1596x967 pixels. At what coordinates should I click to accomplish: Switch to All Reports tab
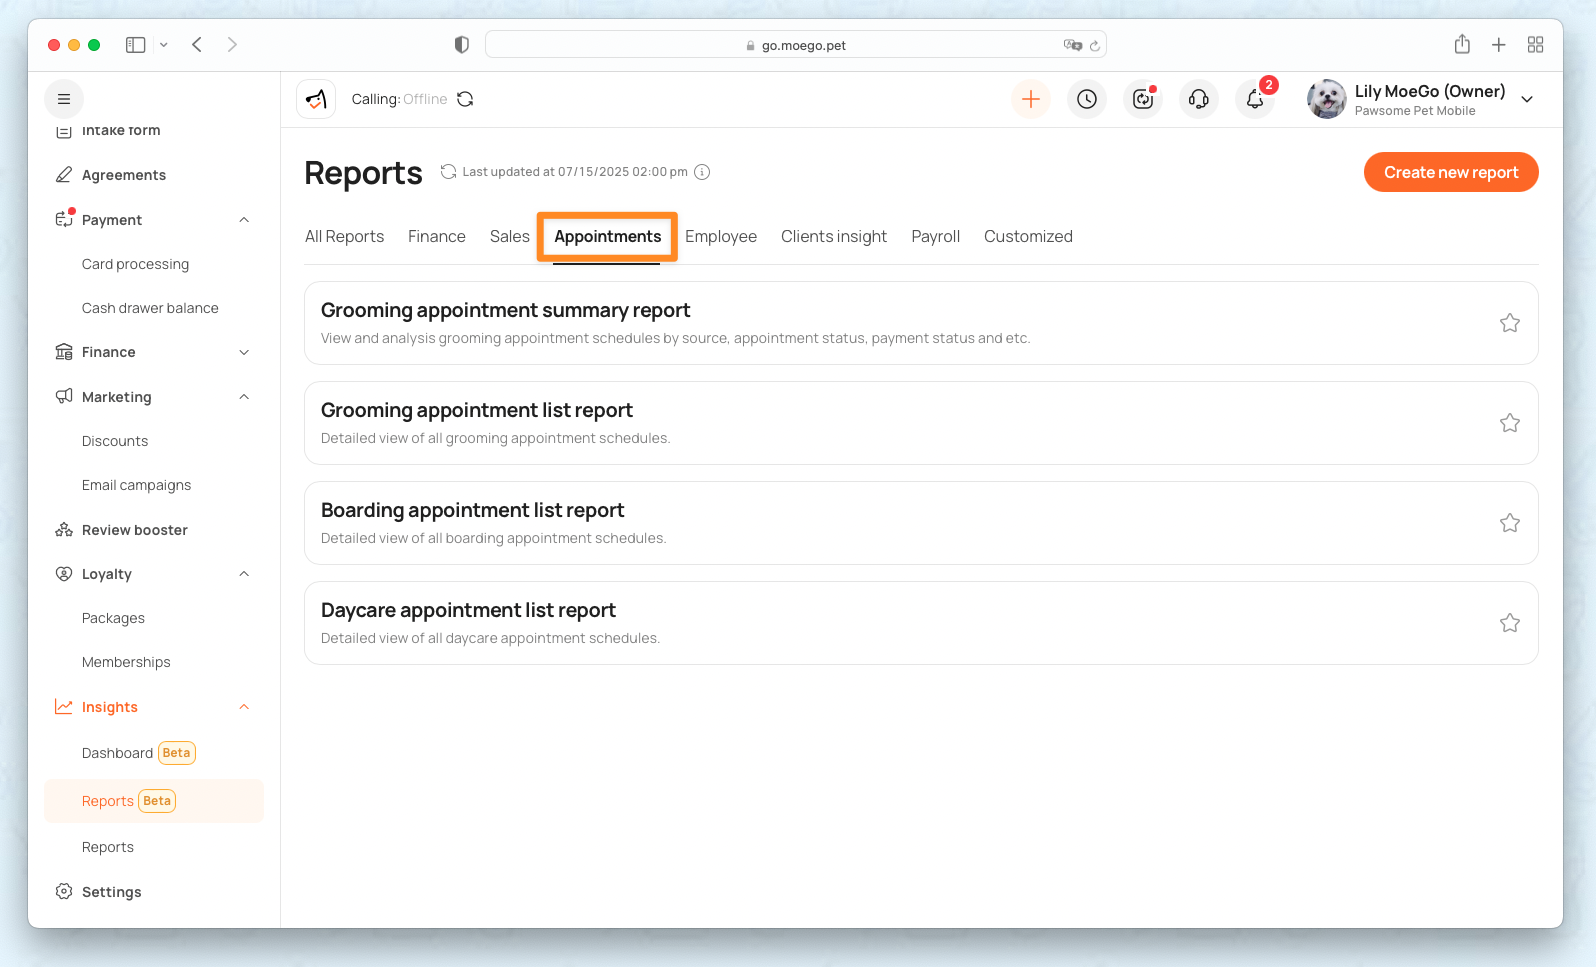point(344,236)
